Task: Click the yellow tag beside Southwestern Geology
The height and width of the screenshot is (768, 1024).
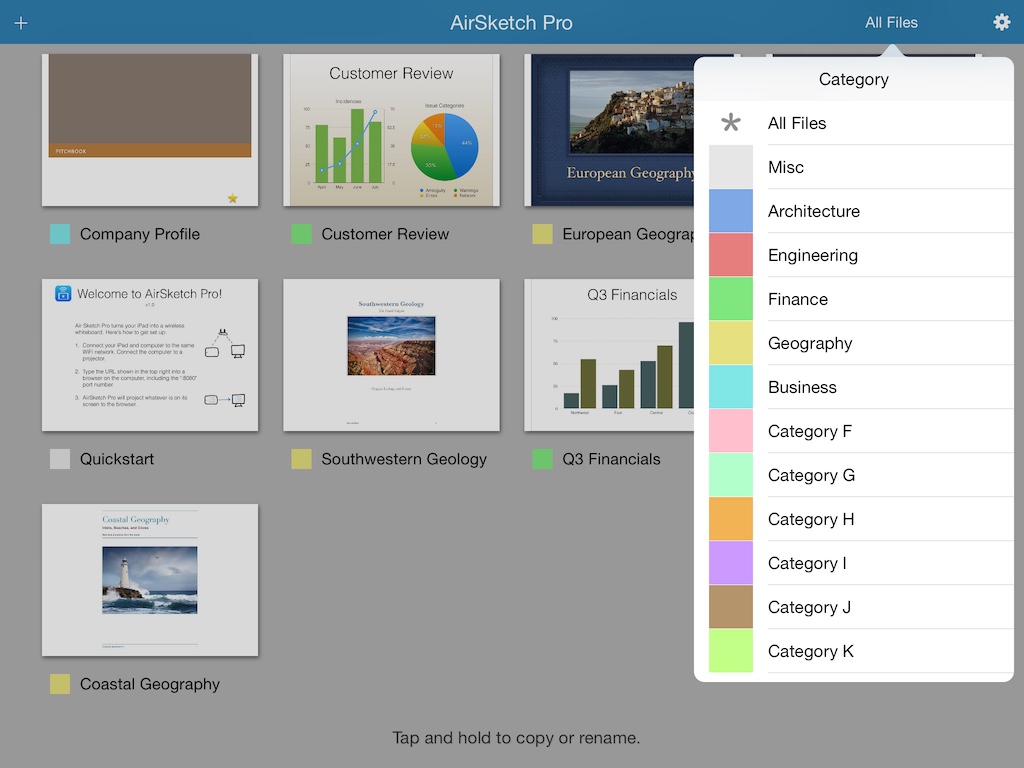Action: coord(301,459)
